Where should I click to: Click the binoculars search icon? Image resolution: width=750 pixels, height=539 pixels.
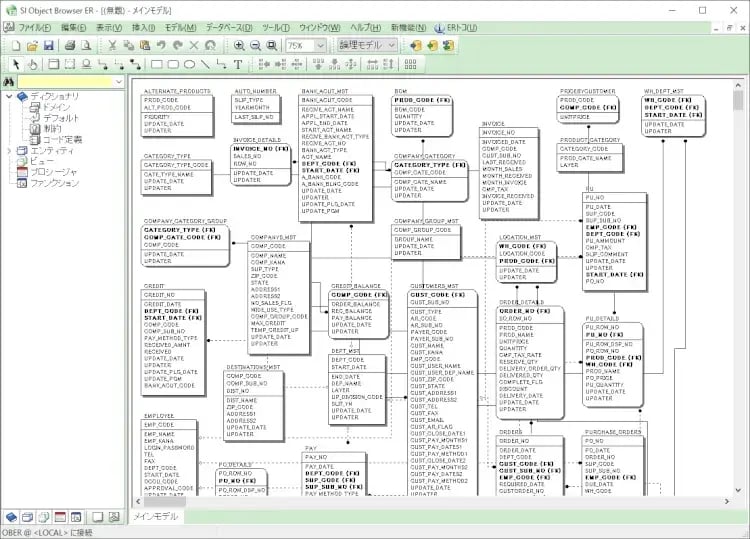(9, 81)
